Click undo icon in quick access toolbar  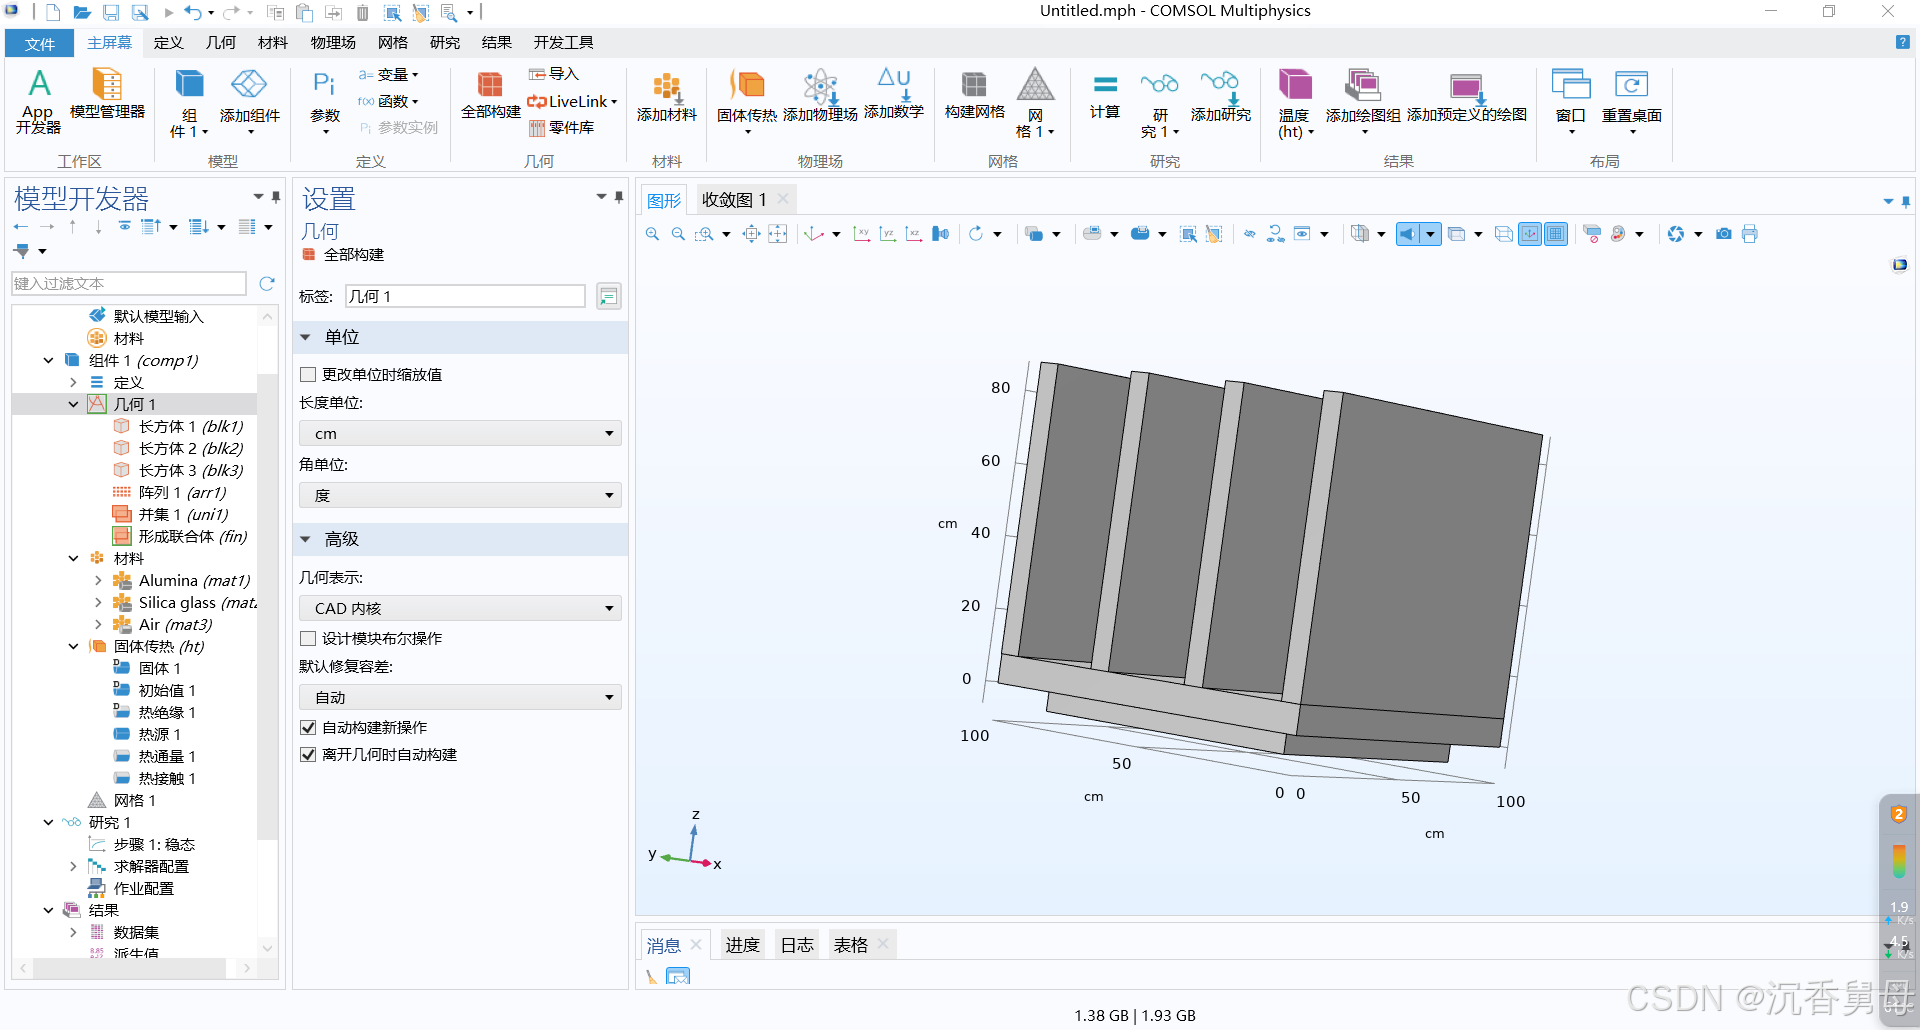coord(193,13)
